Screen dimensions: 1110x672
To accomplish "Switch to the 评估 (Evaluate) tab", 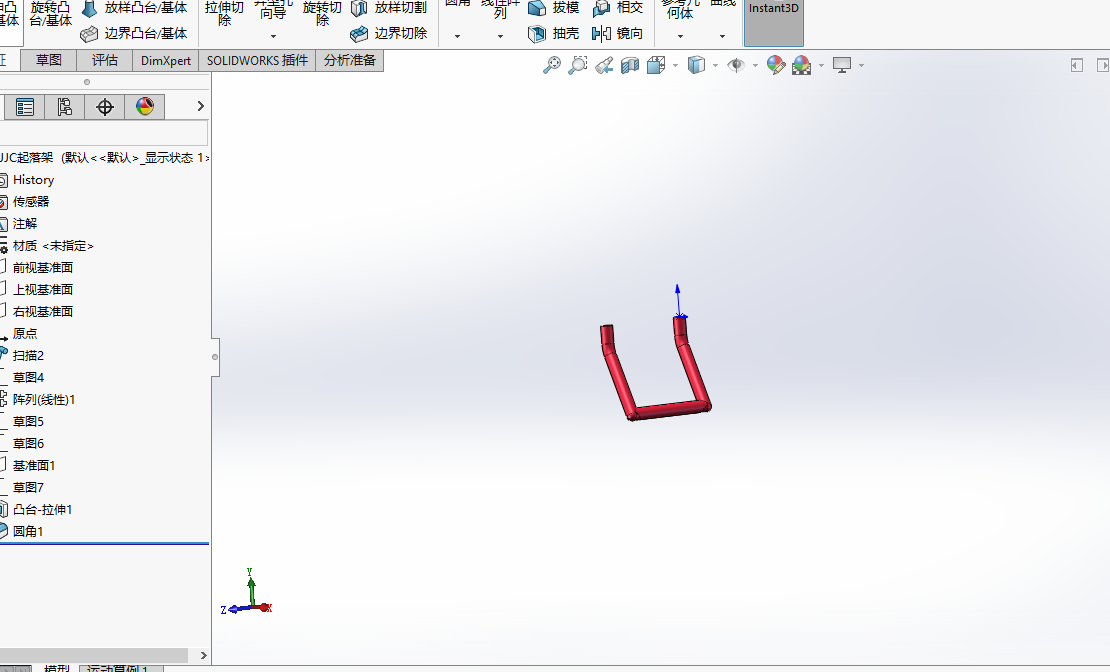I will (105, 61).
